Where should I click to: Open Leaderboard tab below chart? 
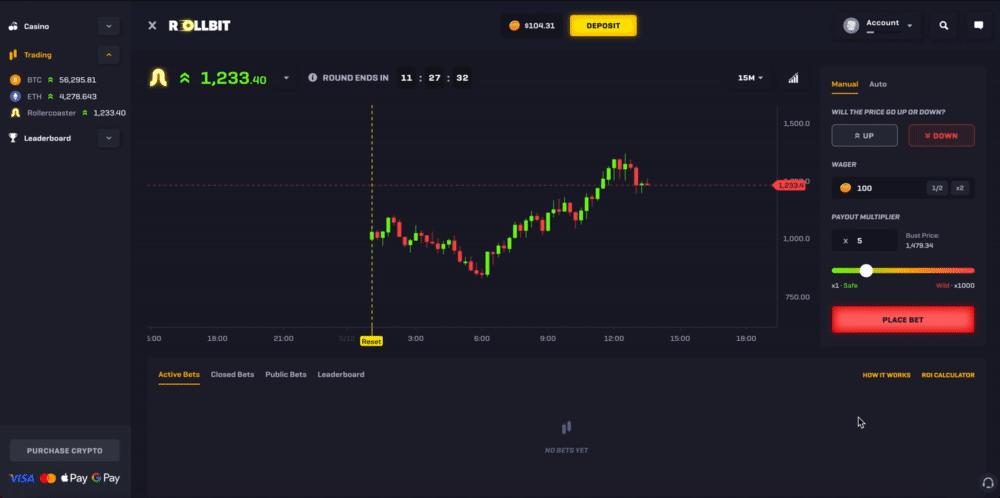(x=341, y=374)
